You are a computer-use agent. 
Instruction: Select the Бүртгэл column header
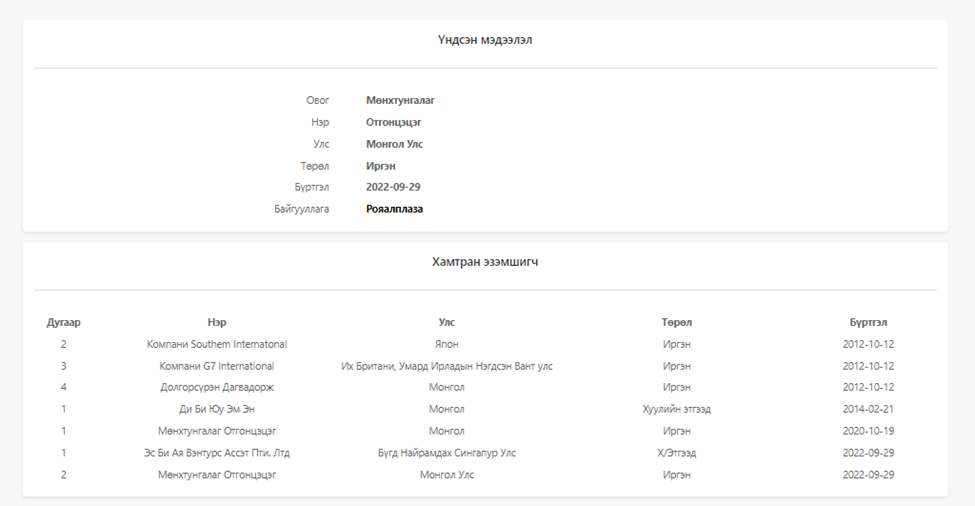(868, 322)
